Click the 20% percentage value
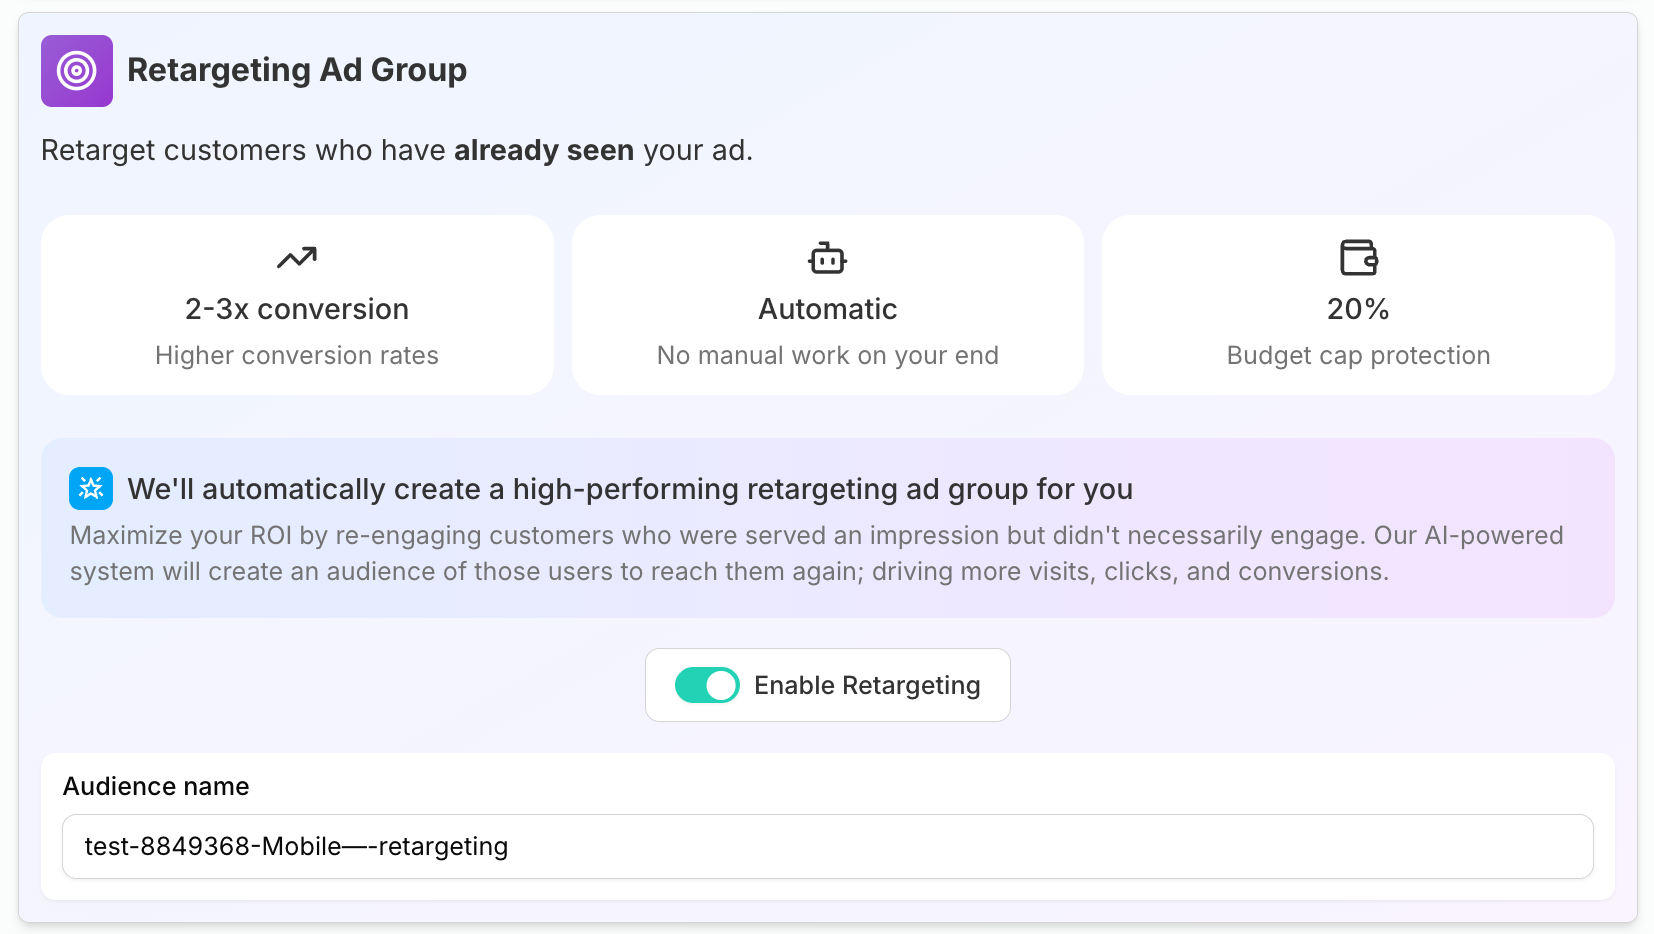This screenshot has width=1654, height=934. click(x=1358, y=309)
